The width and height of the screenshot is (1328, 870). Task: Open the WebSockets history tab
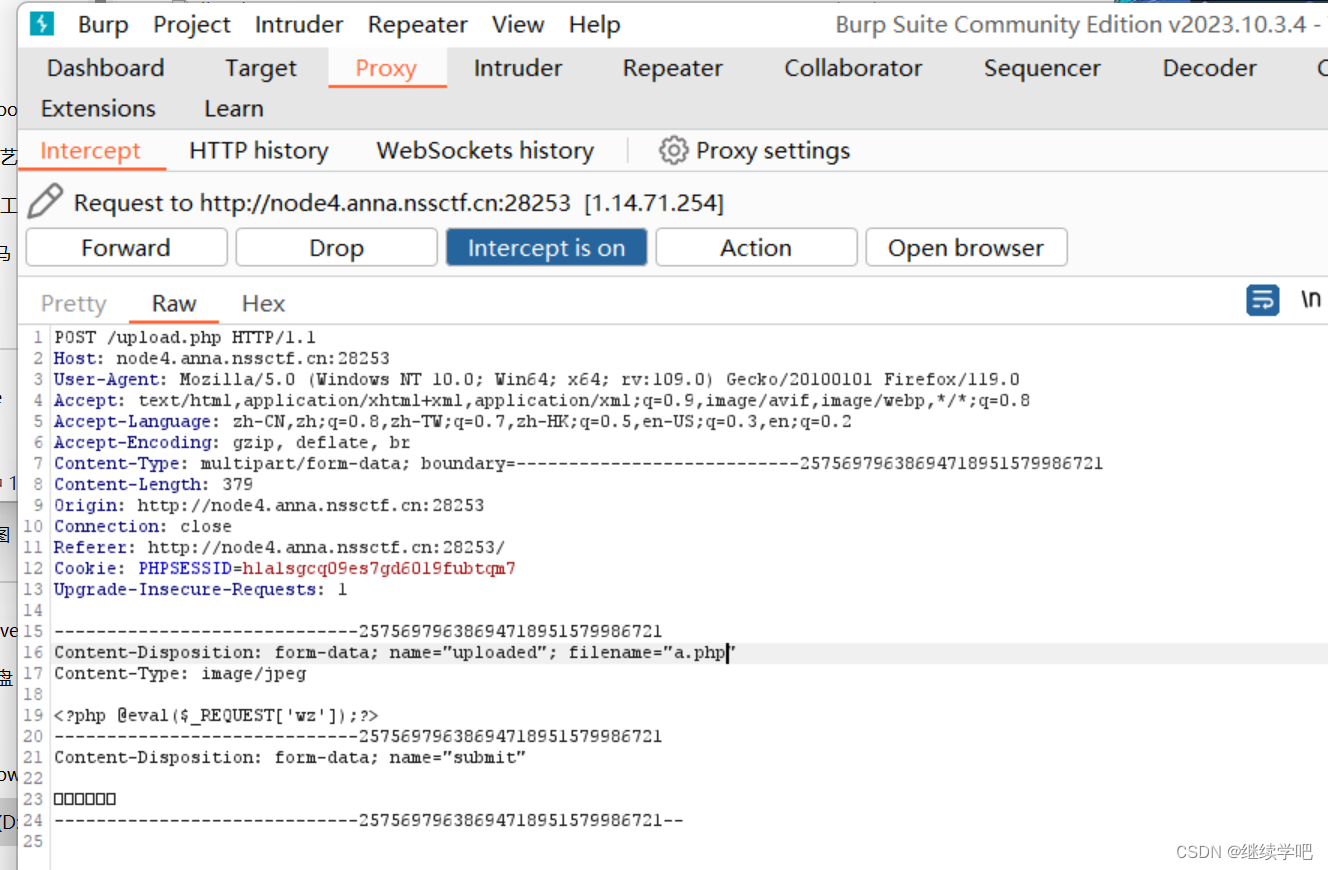(x=484, y=150)
